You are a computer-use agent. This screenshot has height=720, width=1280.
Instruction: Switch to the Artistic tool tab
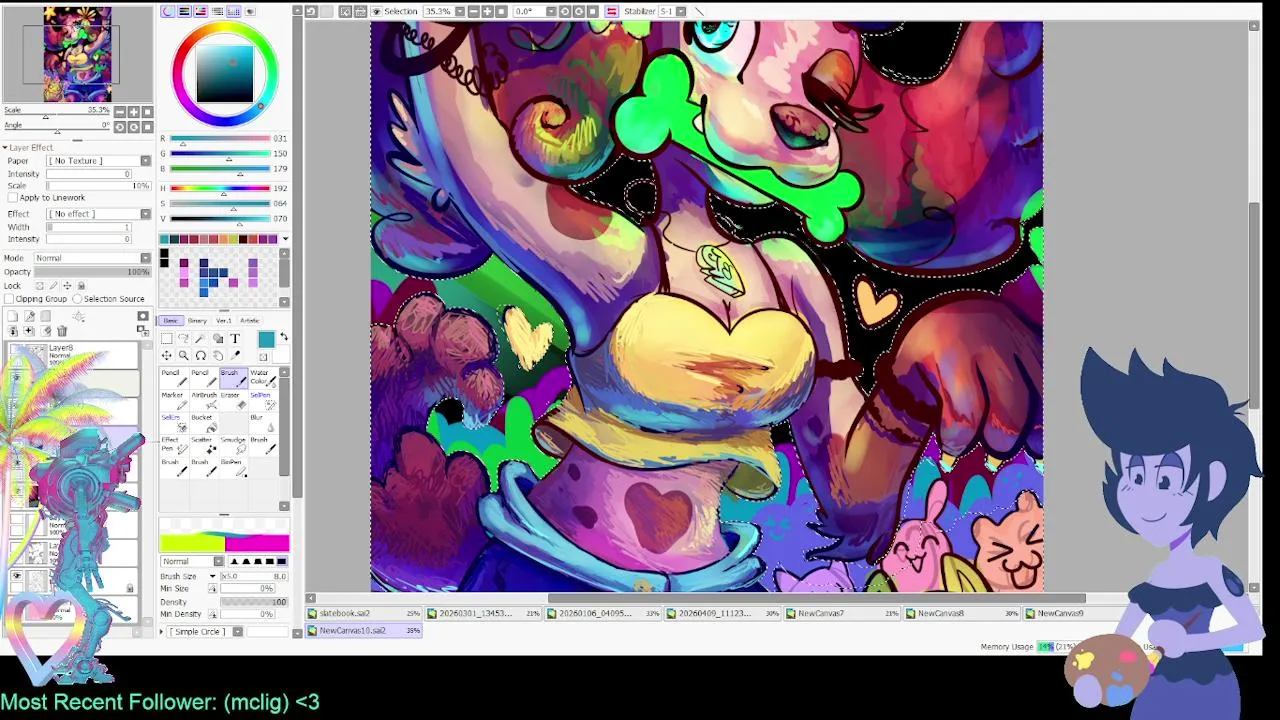click(250, 321)
